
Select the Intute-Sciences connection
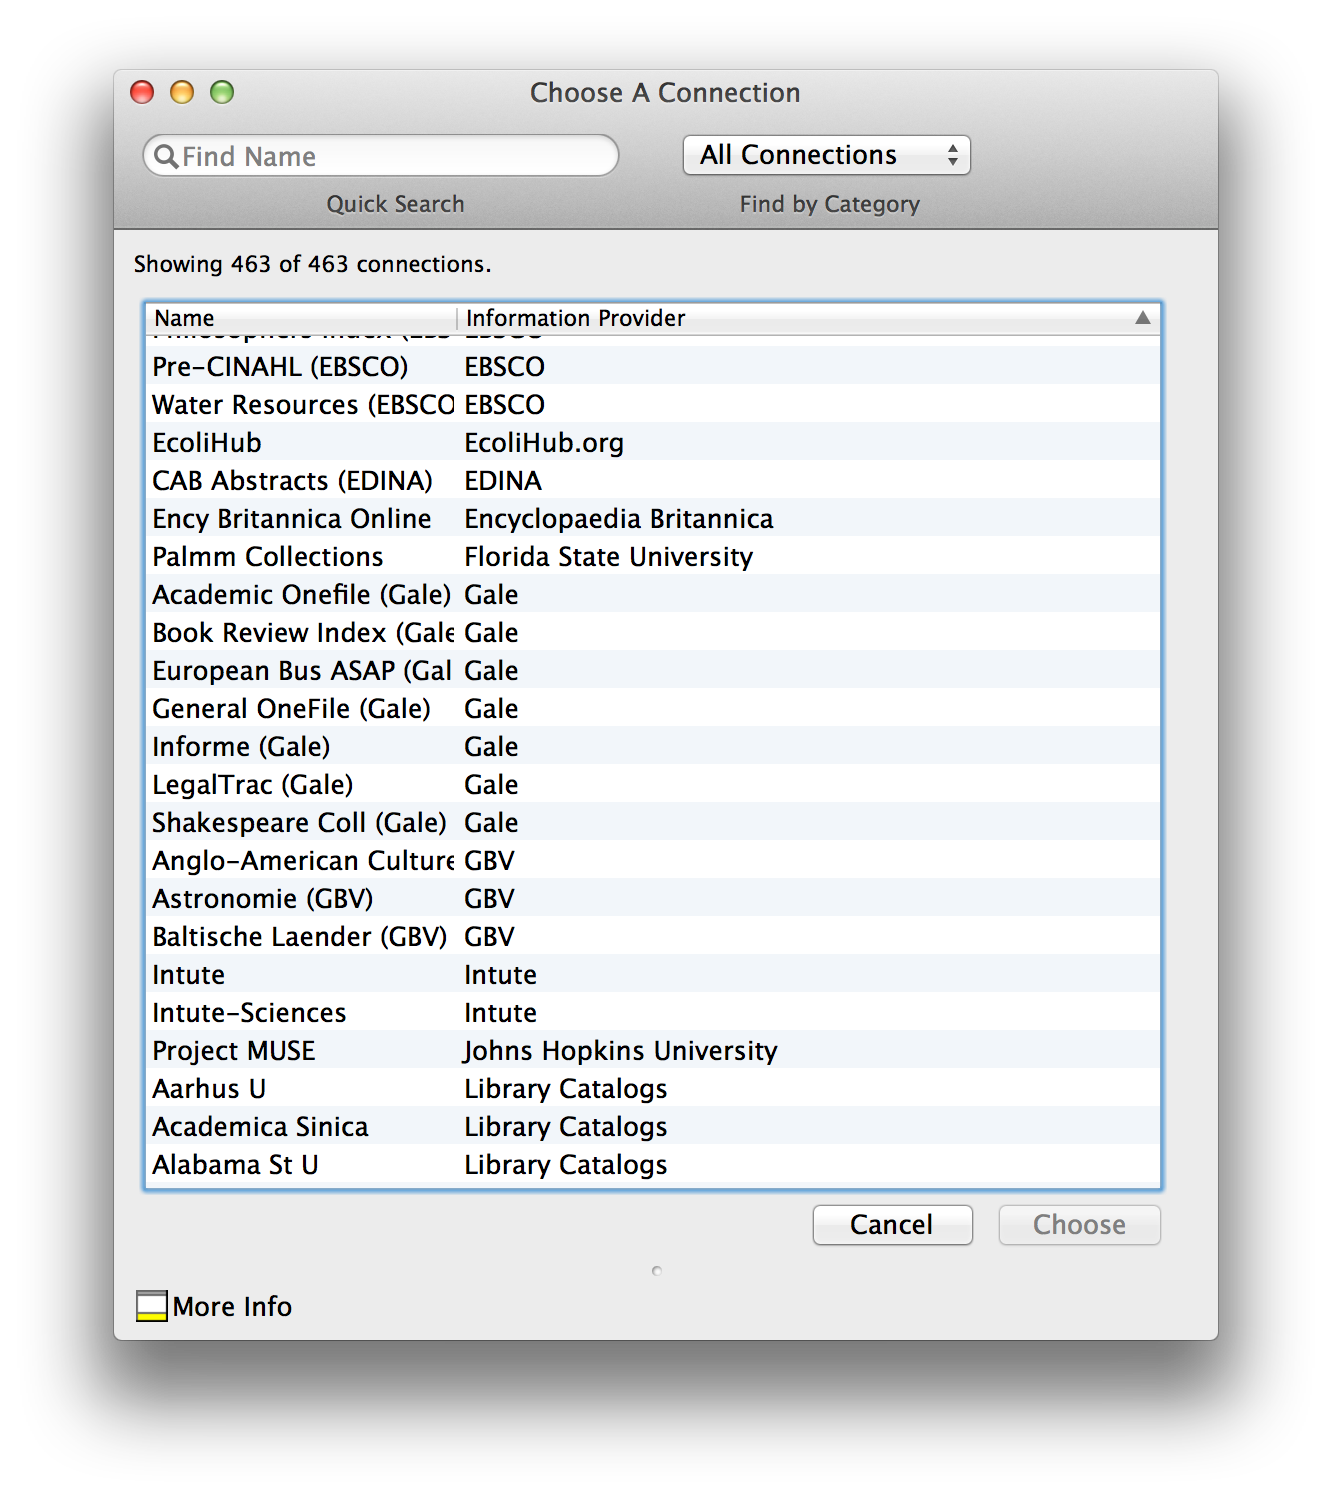click(x=653, y=1012)
